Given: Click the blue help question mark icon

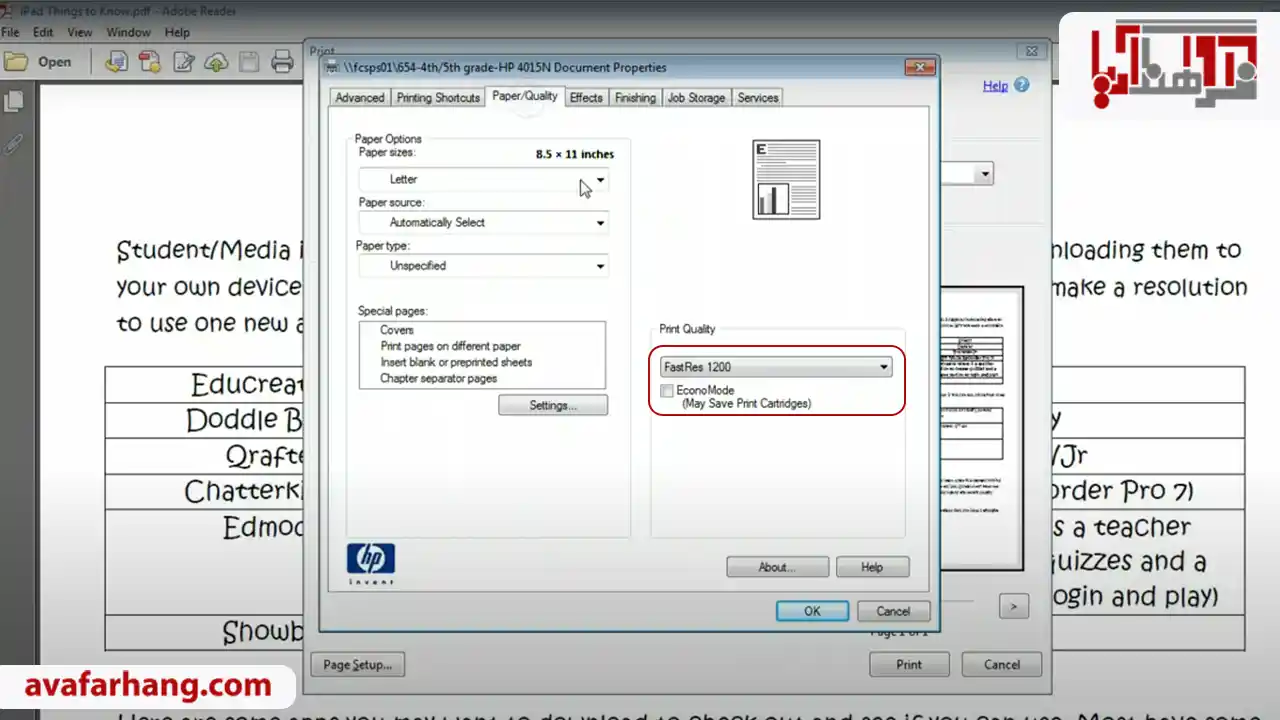Looking at the screenshot, I should coord(1021,86).
